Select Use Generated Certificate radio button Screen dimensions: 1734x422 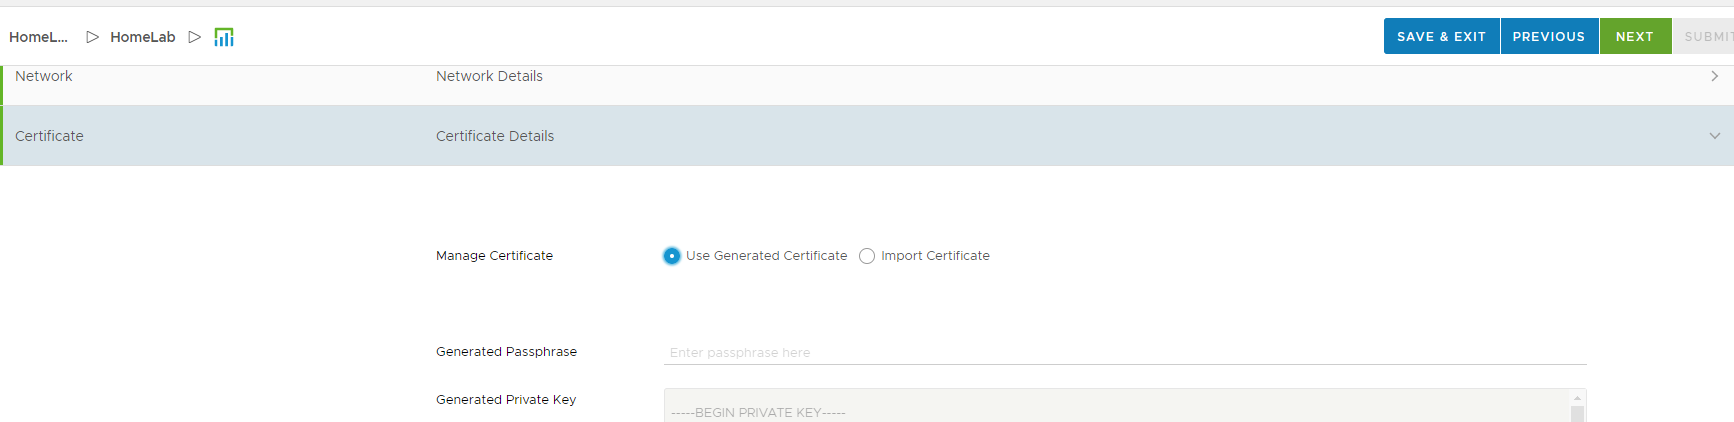point(672,256)
